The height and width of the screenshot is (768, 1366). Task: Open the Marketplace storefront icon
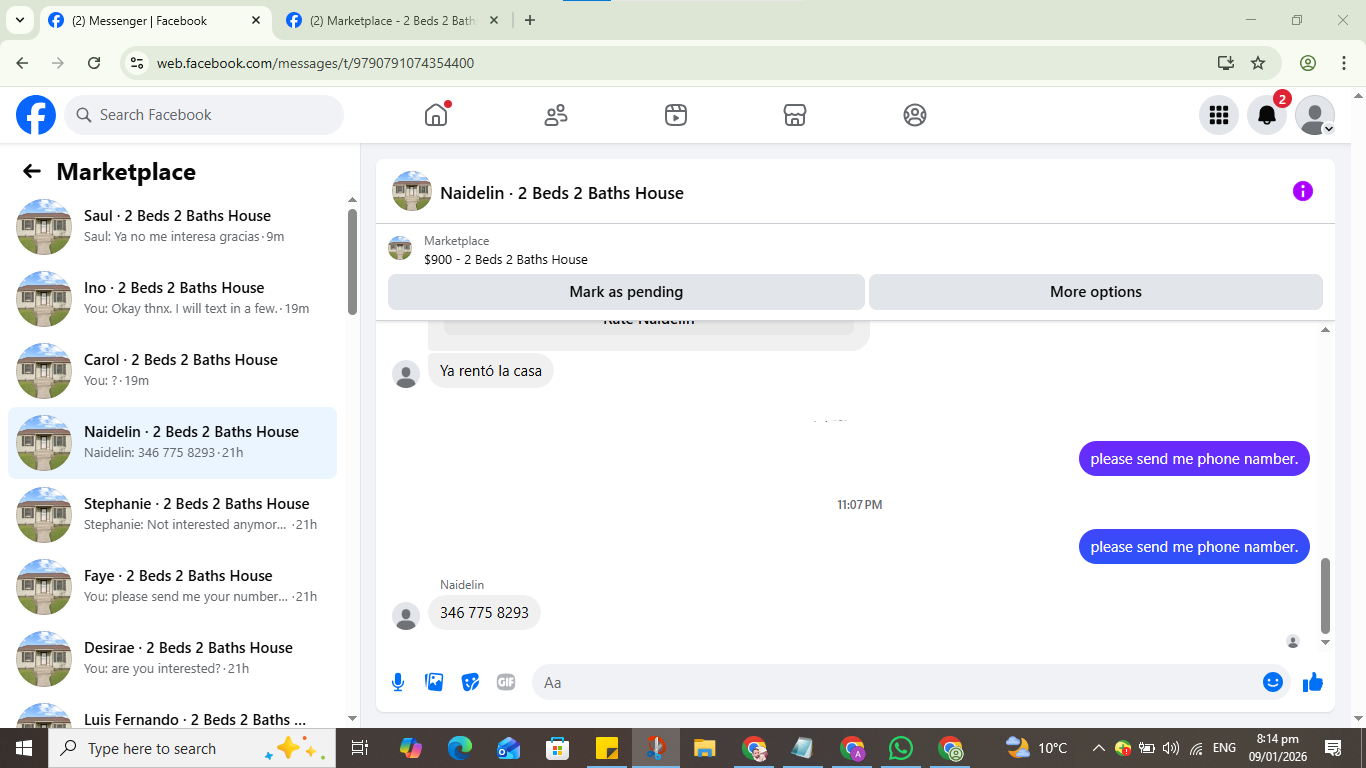795,115
